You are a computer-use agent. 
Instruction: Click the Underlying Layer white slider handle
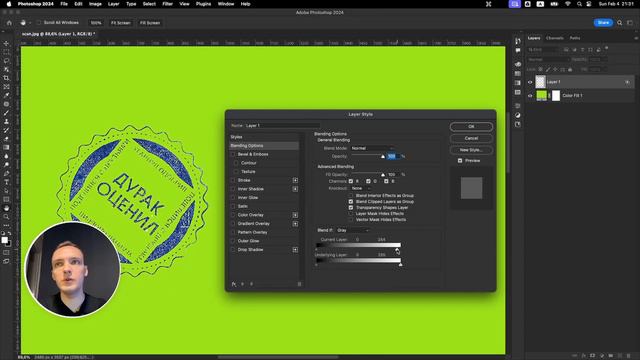(x=400, y=264)
